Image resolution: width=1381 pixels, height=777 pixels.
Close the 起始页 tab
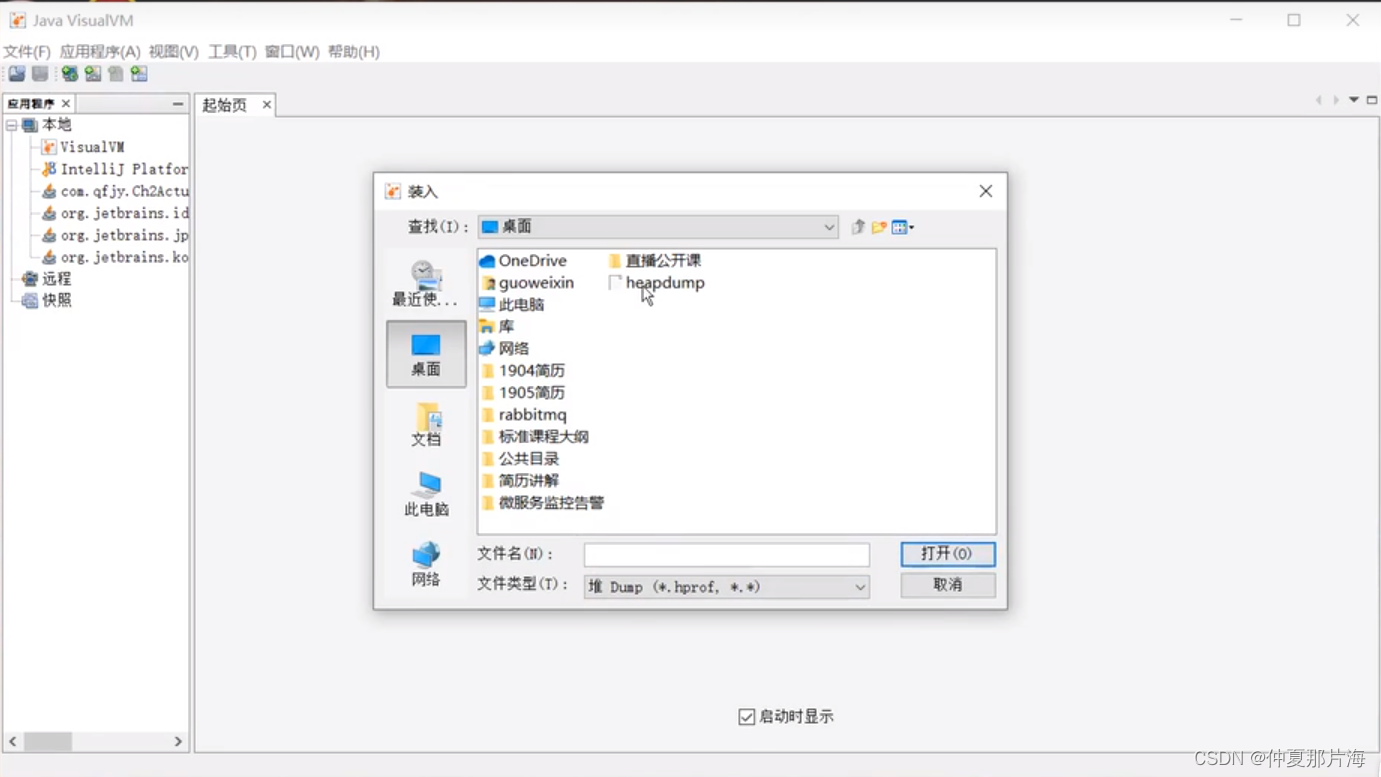267,104
